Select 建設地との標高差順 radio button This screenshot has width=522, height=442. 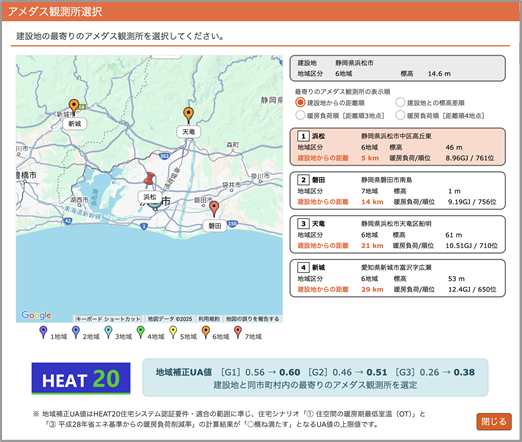click(400, 102)
